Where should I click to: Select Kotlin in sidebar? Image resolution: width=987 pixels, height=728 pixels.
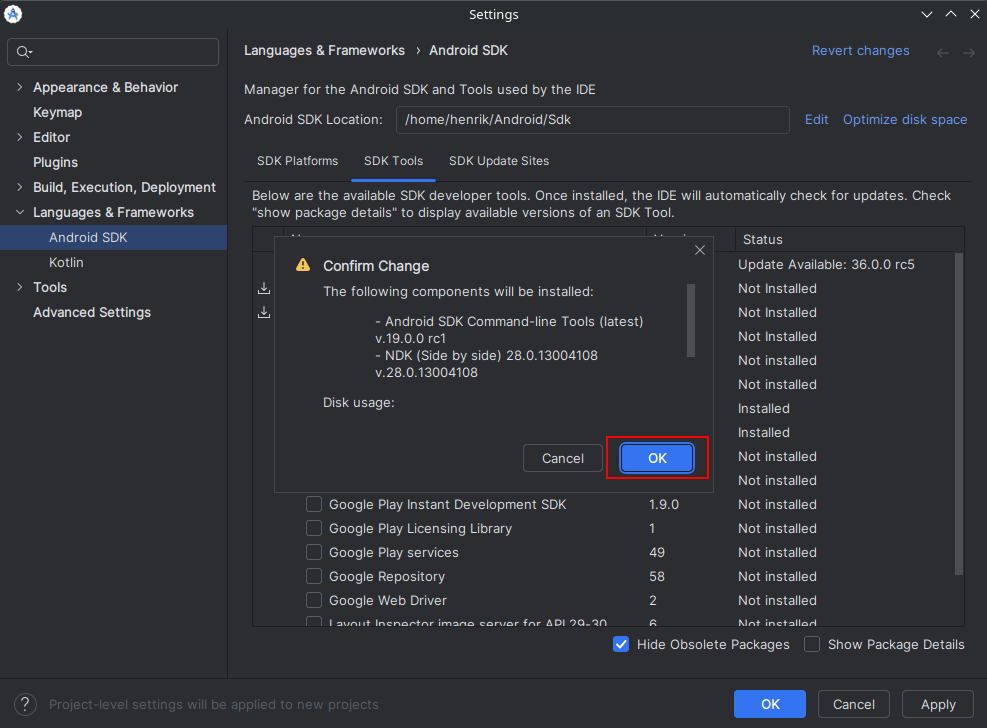(x=66, y=262)
